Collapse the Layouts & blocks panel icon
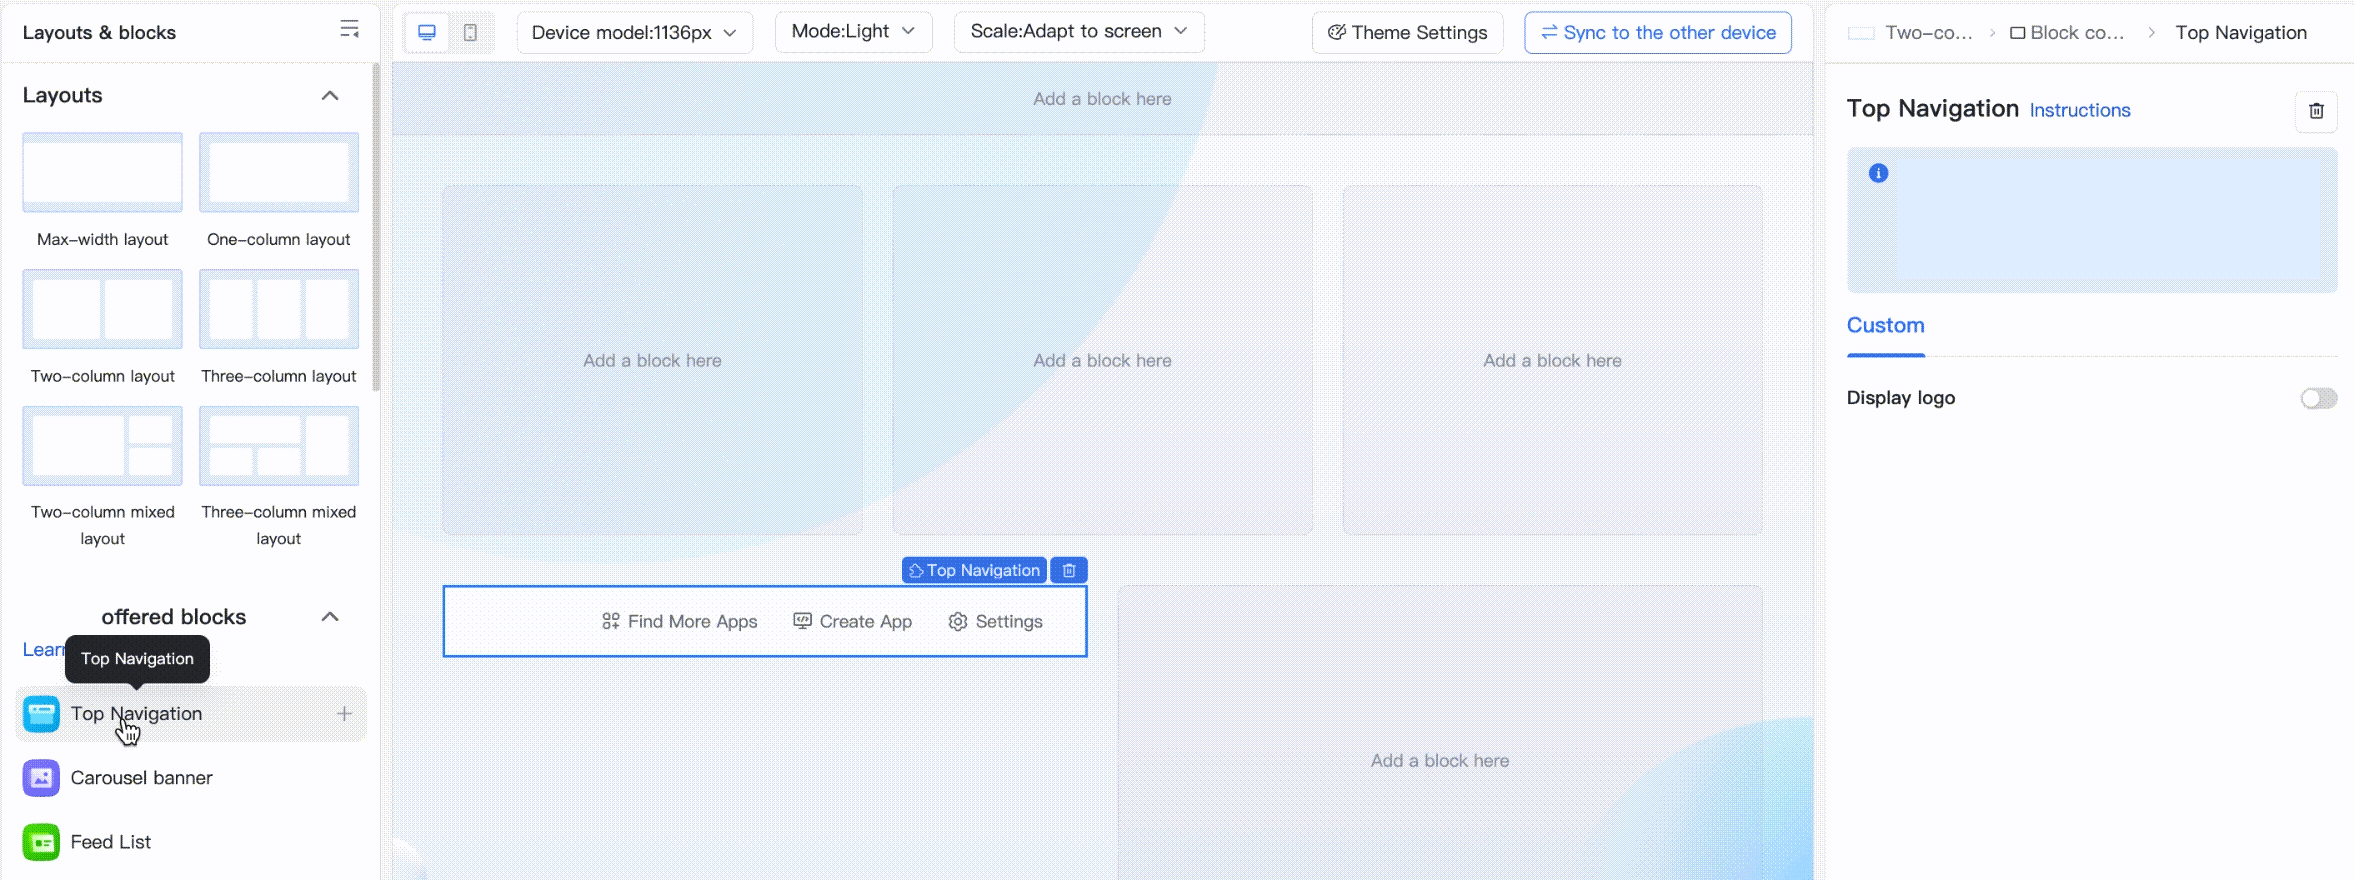 (349, 30)
